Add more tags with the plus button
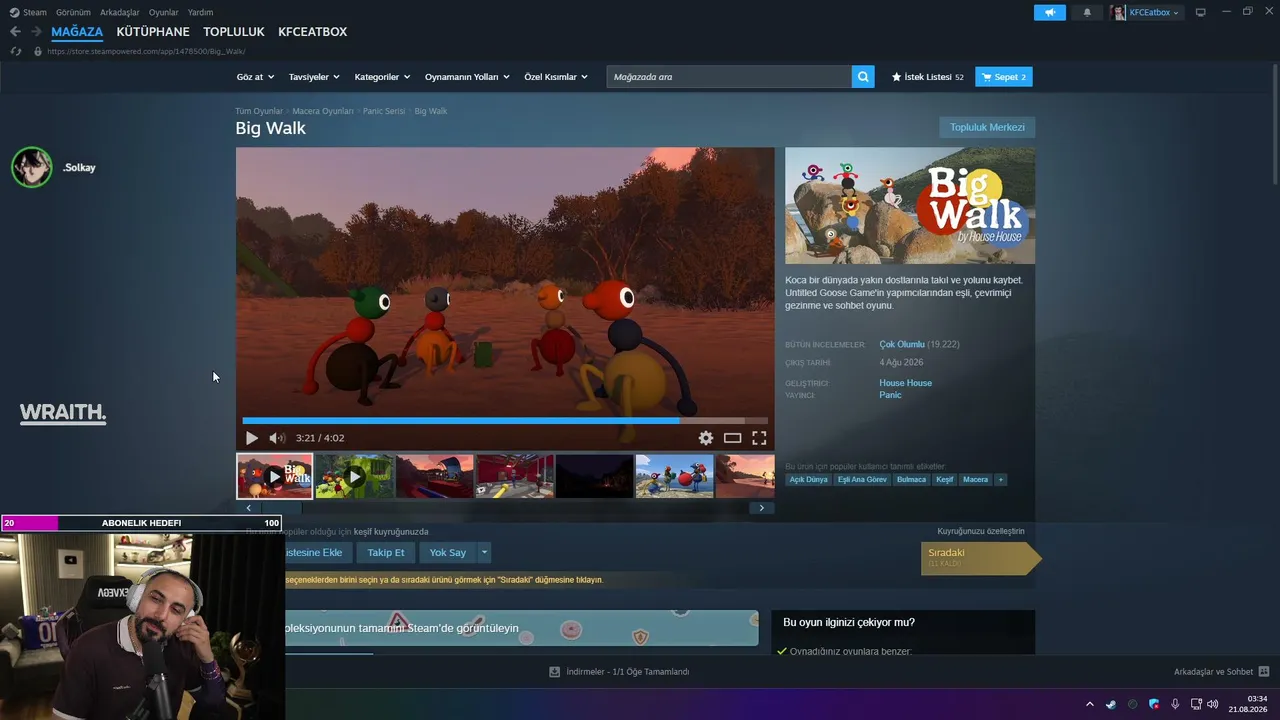The image size is (1280, 720). click(1000, 480)
